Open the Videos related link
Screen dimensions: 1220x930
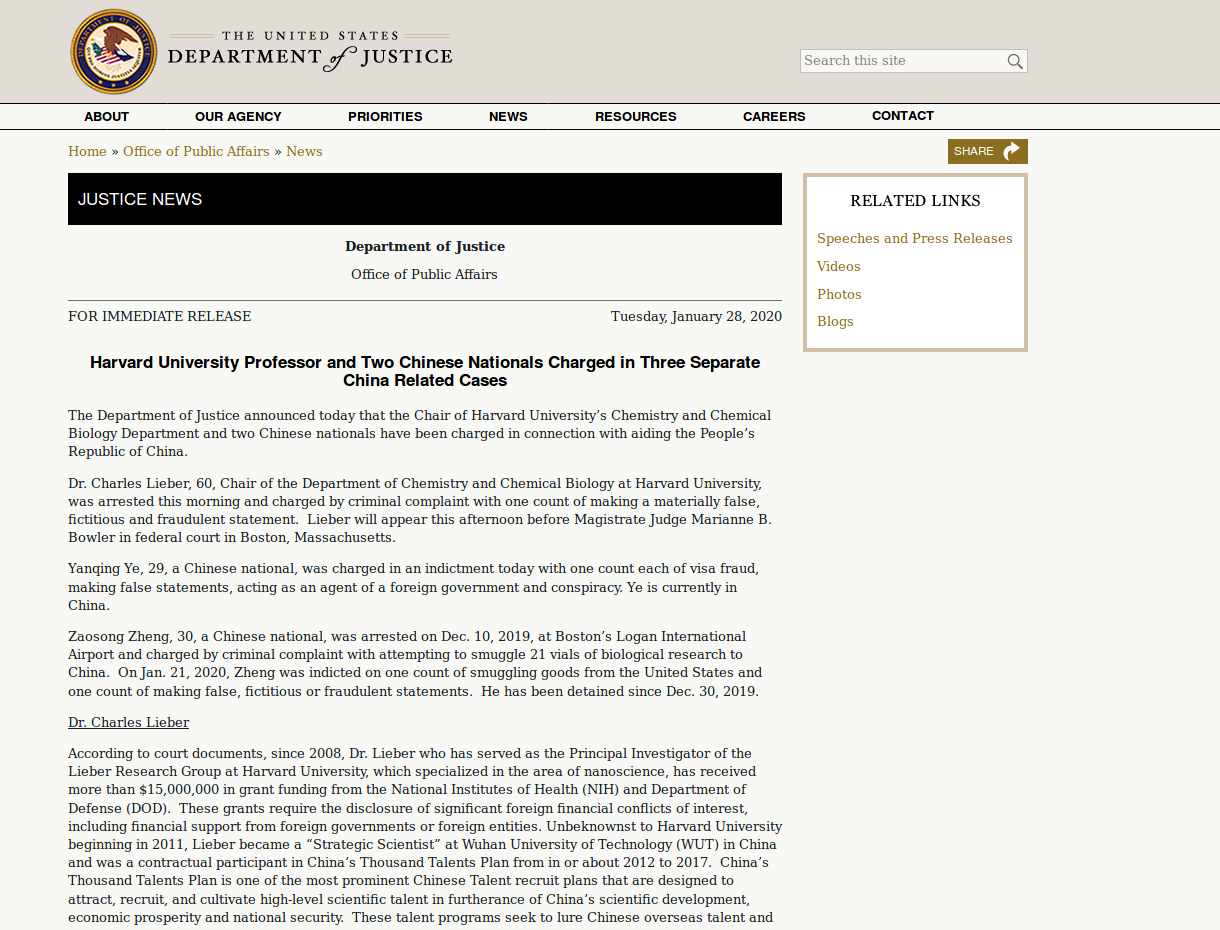tap(838, 266)
